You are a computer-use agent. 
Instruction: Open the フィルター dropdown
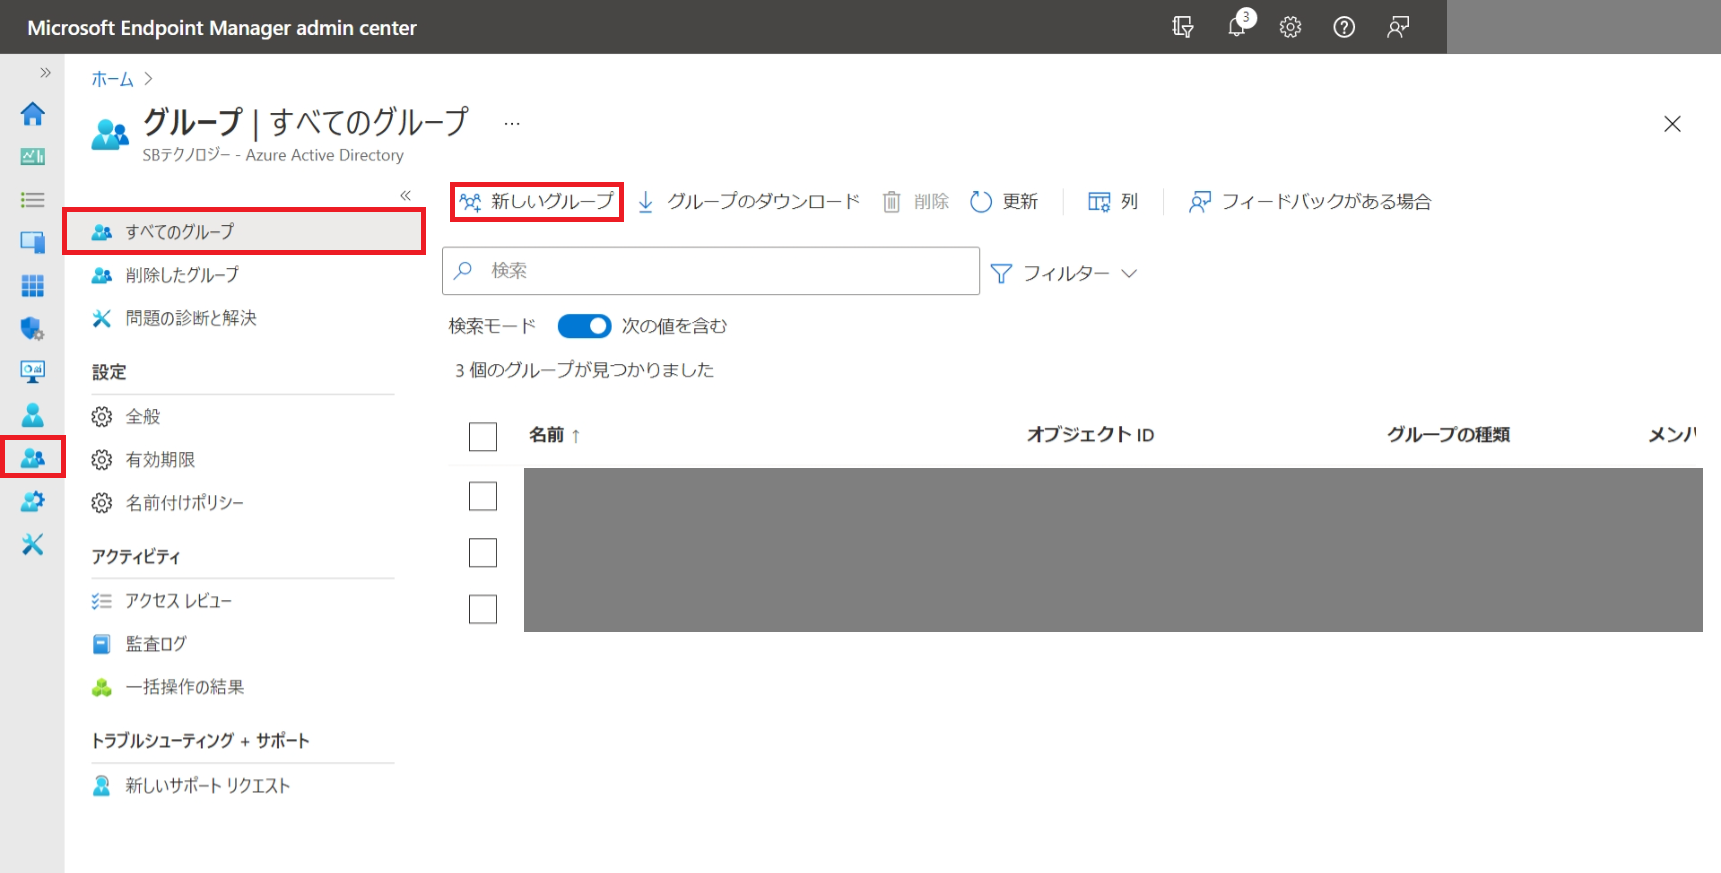[1064, 273]
